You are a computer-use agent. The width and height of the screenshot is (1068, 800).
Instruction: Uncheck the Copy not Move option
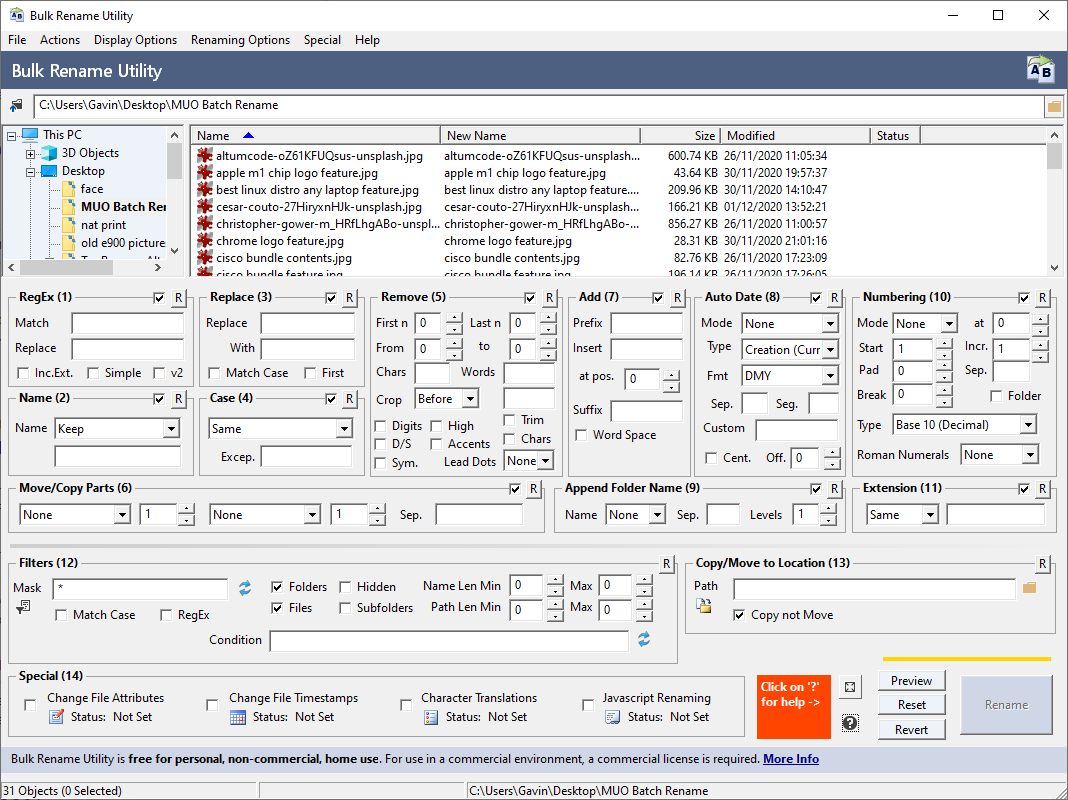coord(739,615)
